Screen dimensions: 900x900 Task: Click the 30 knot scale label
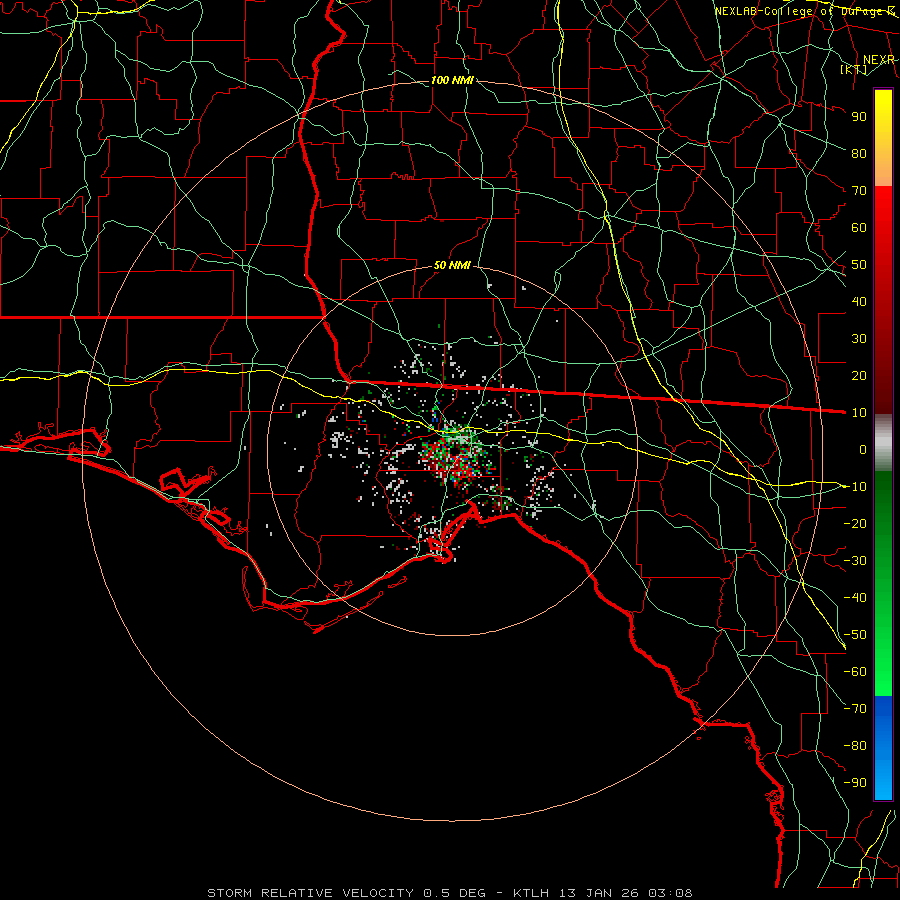[859, 339]
